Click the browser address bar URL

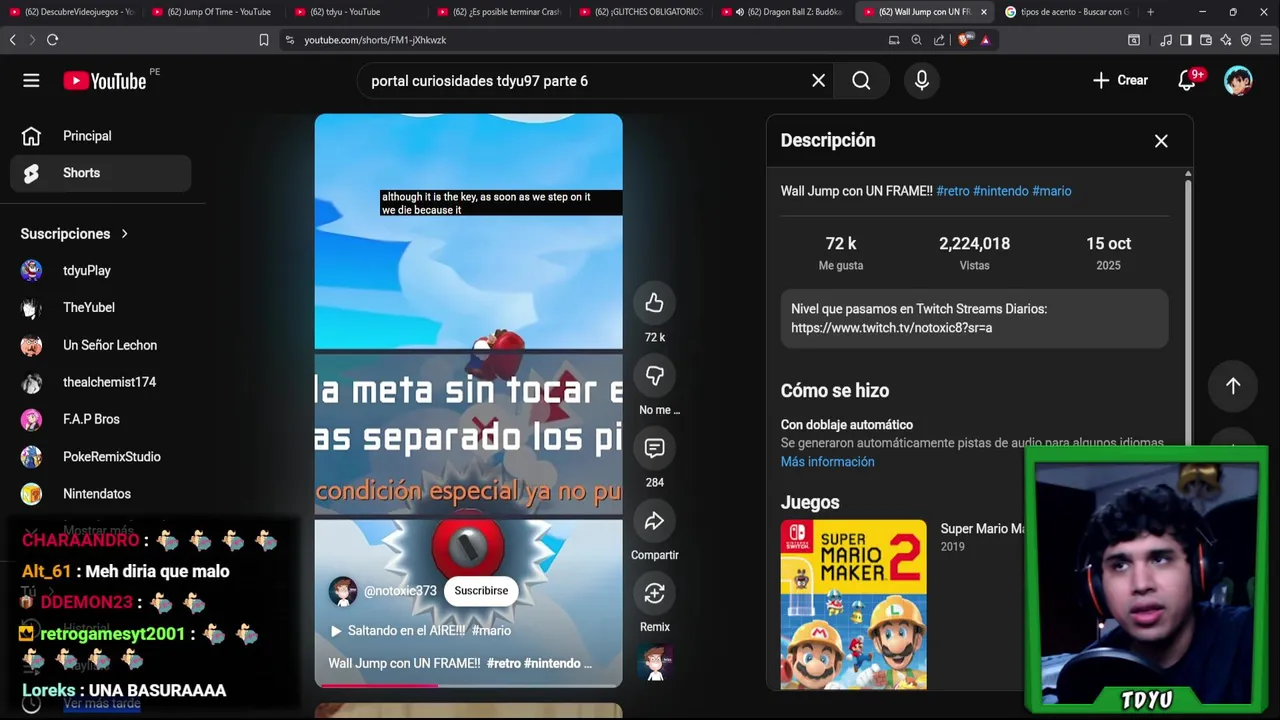tap(375, 40)
